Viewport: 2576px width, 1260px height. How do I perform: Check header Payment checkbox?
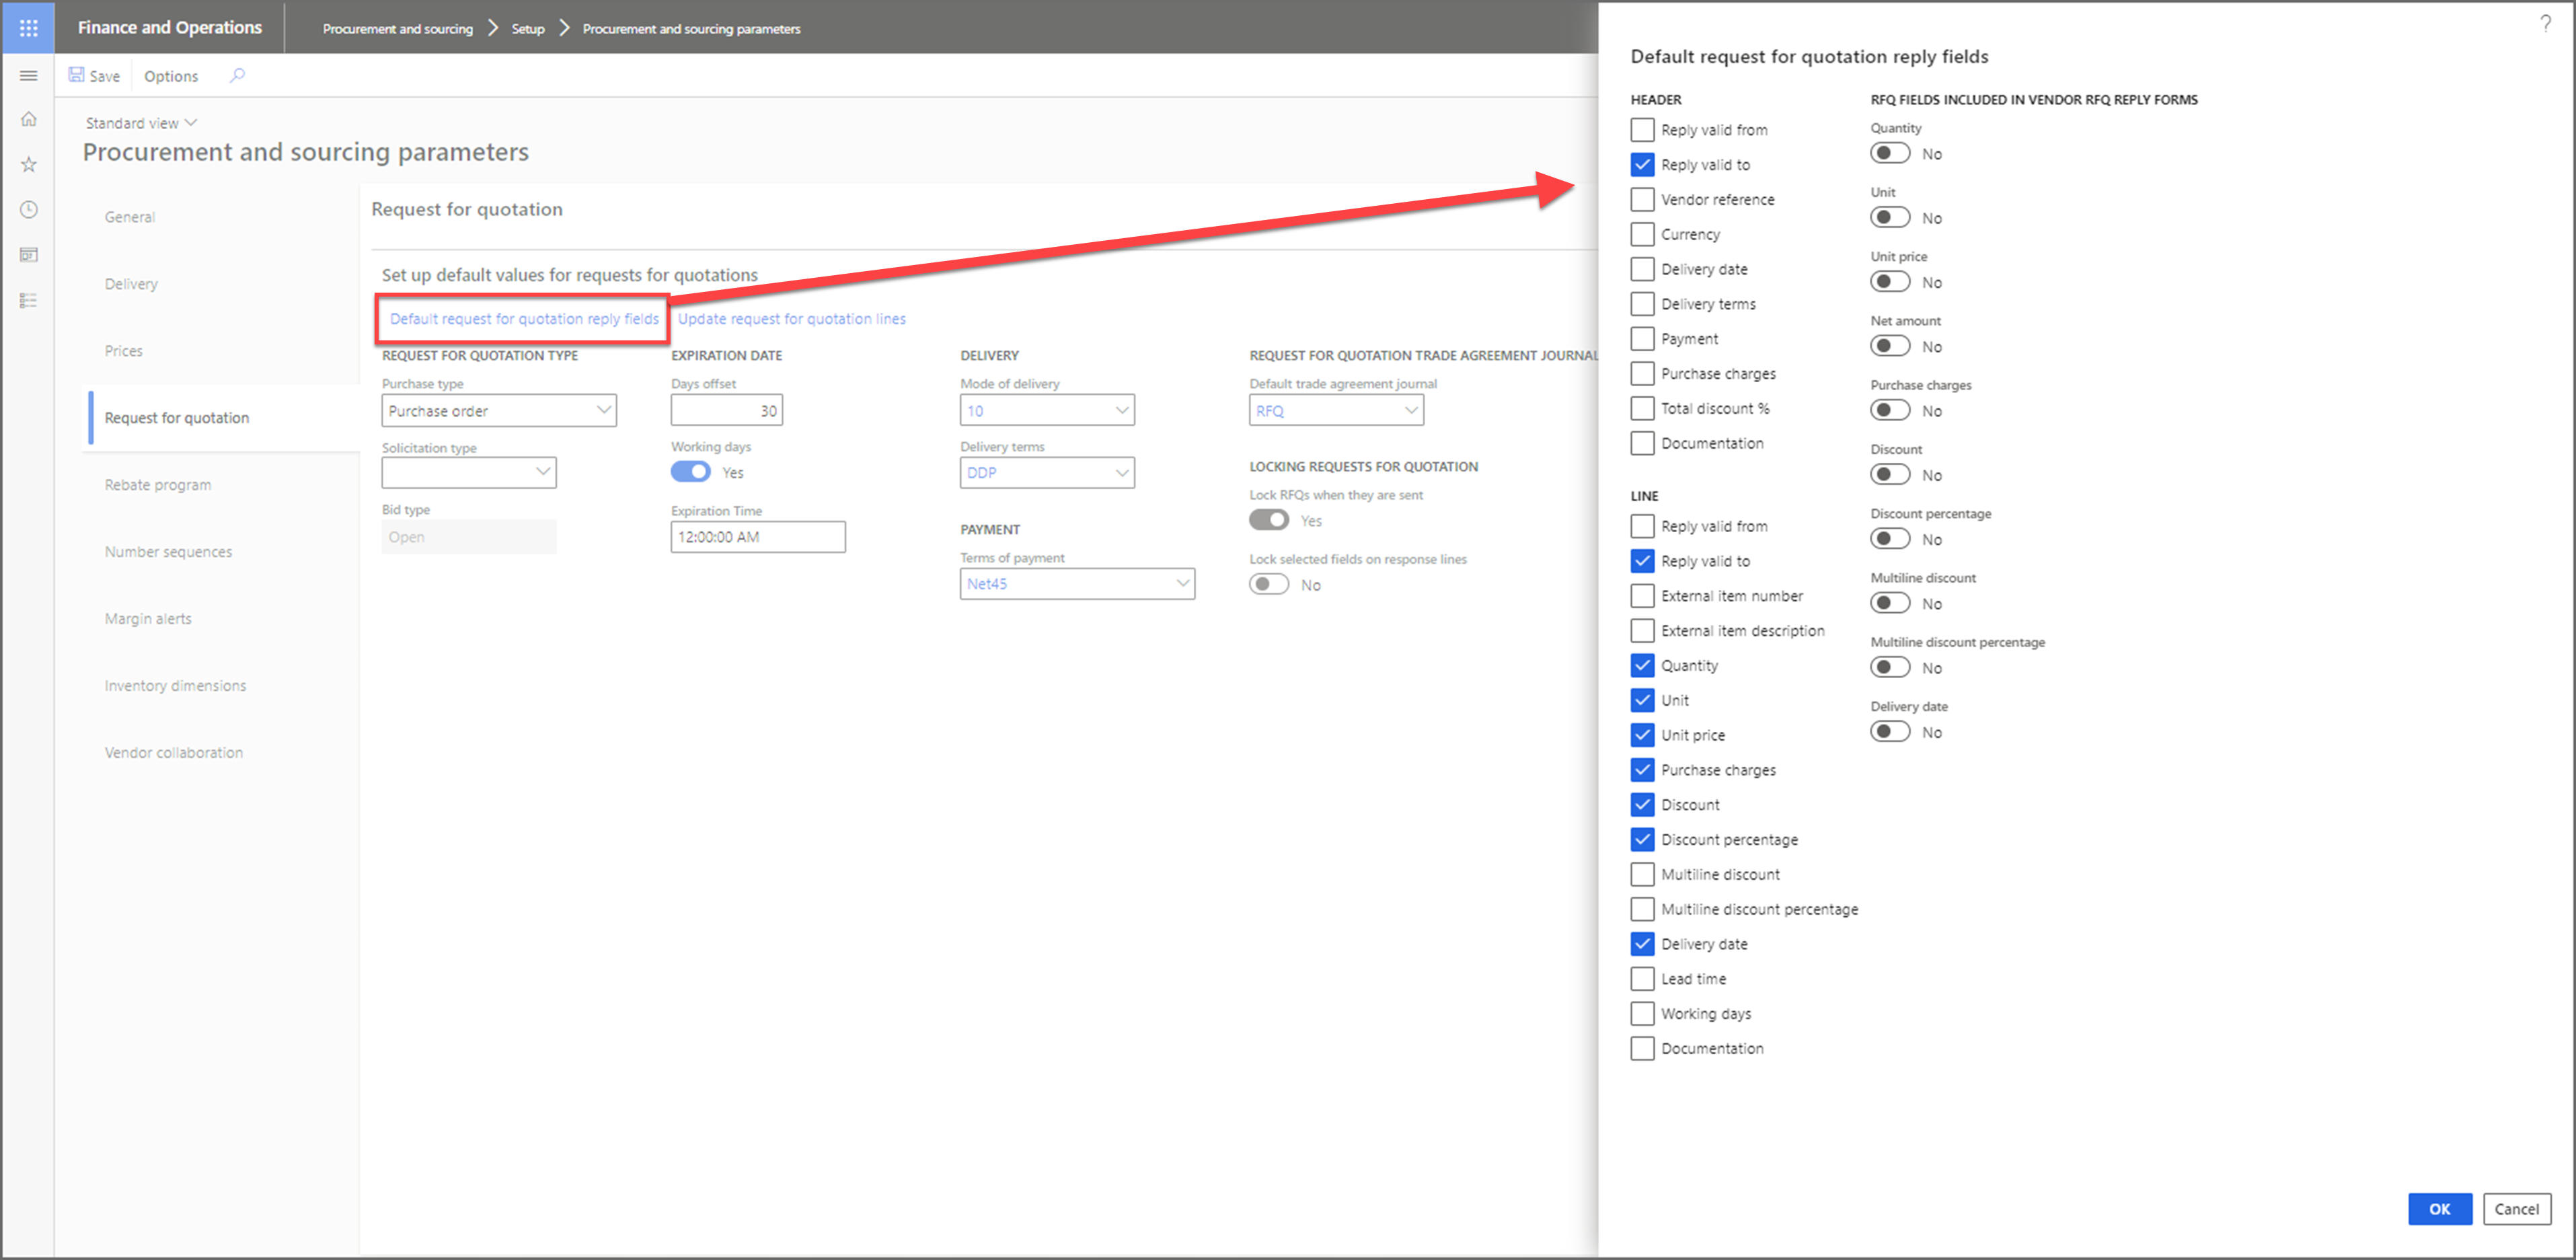click(x=1642, y=339)
